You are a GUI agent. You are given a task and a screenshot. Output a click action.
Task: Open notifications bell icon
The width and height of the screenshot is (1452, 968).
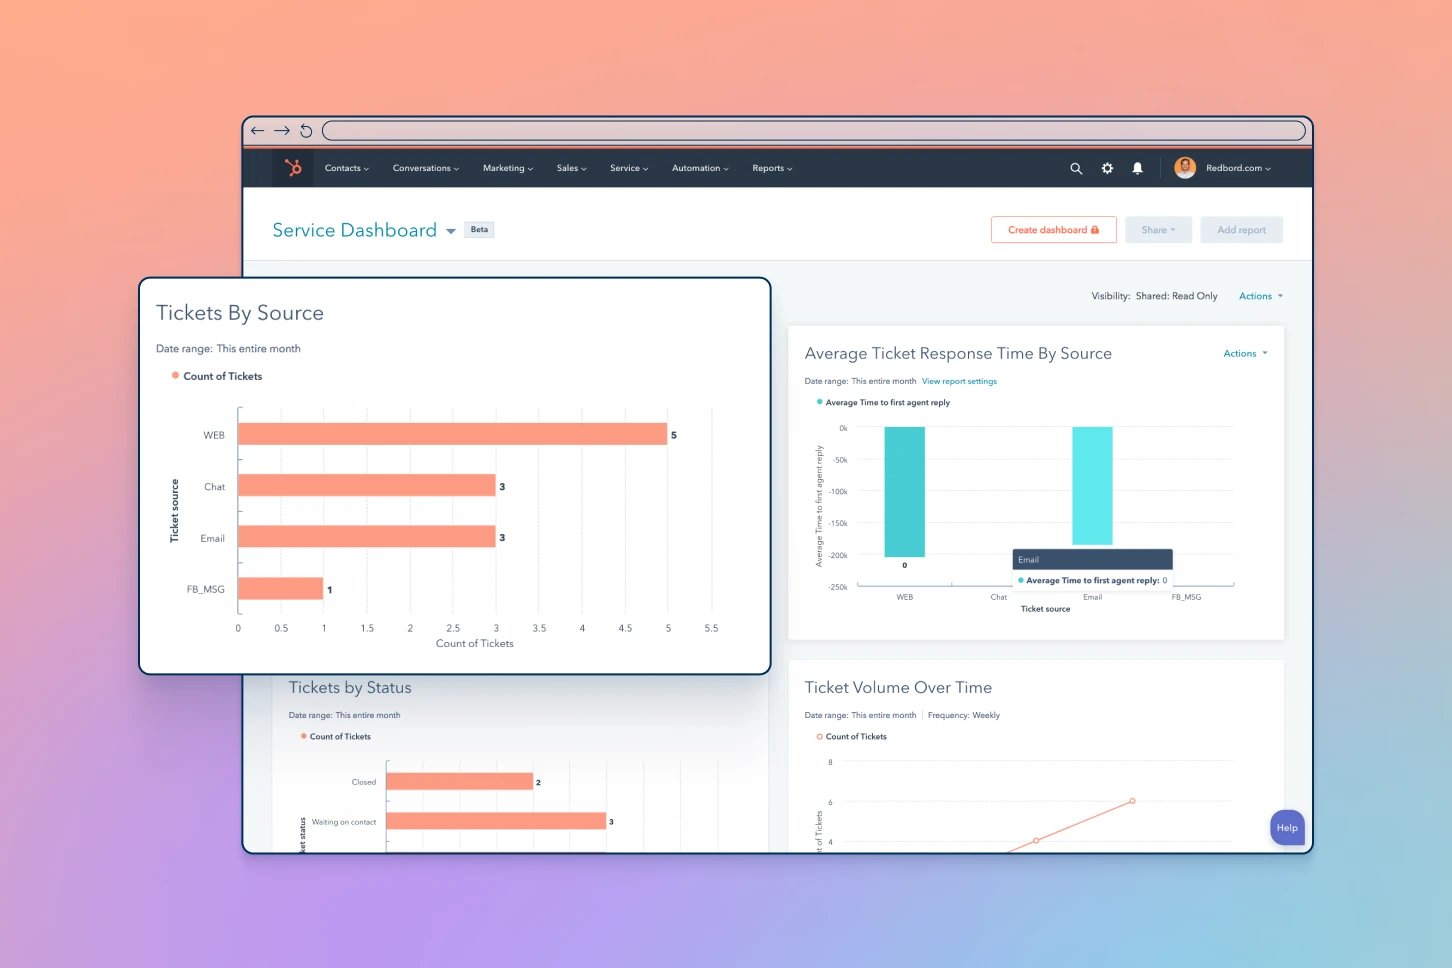point(1137,168)
